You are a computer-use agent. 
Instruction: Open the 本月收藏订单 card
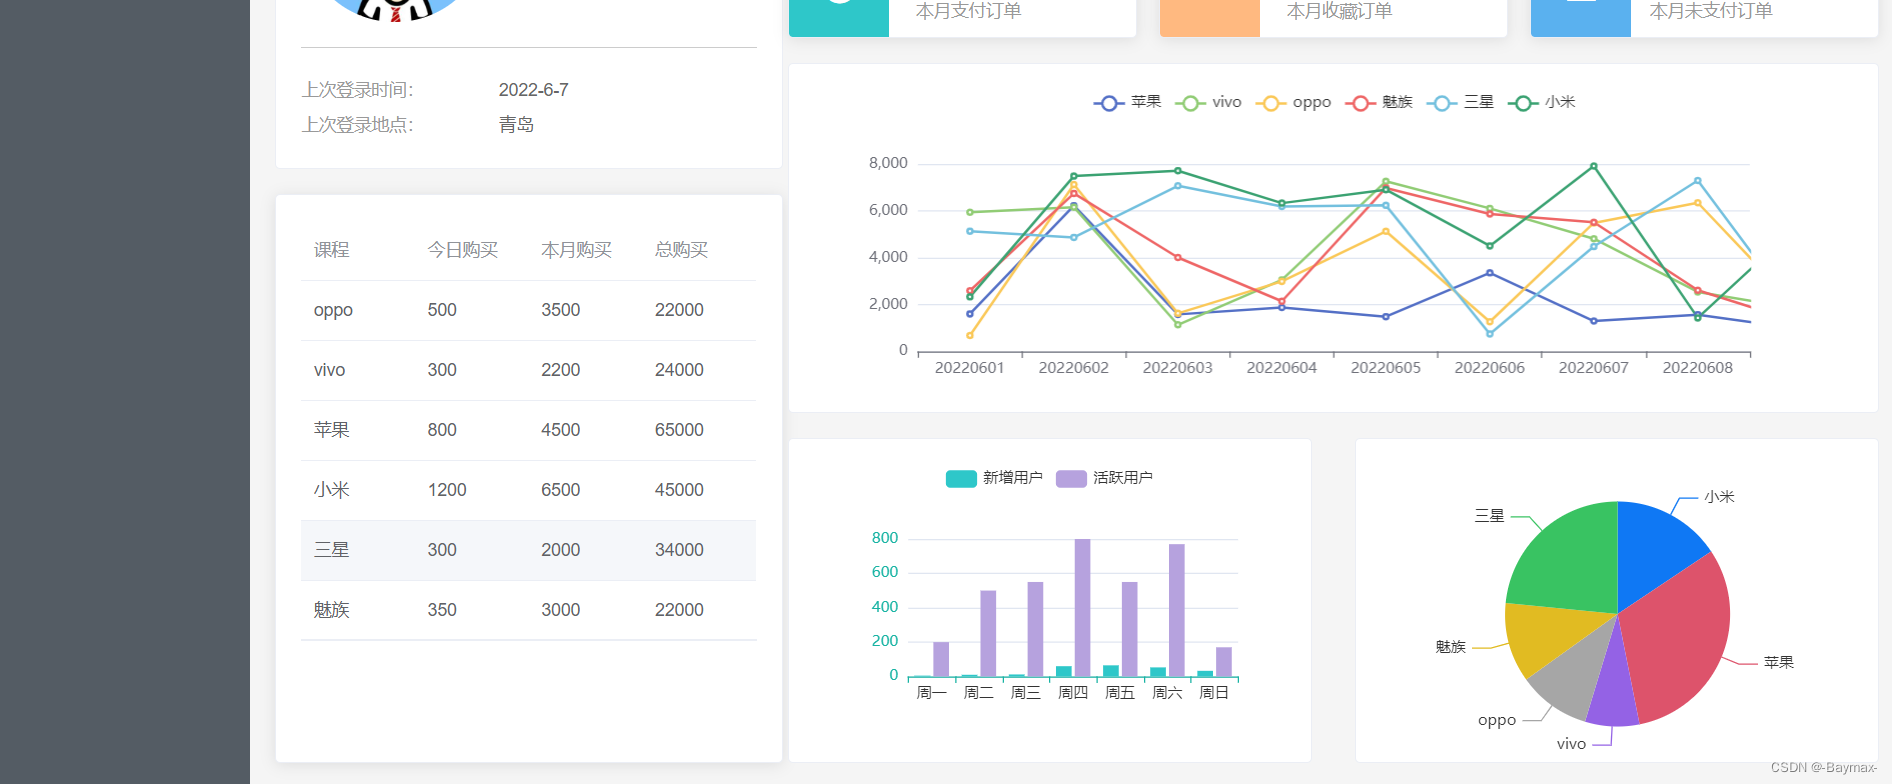[x=1333, y=18]
